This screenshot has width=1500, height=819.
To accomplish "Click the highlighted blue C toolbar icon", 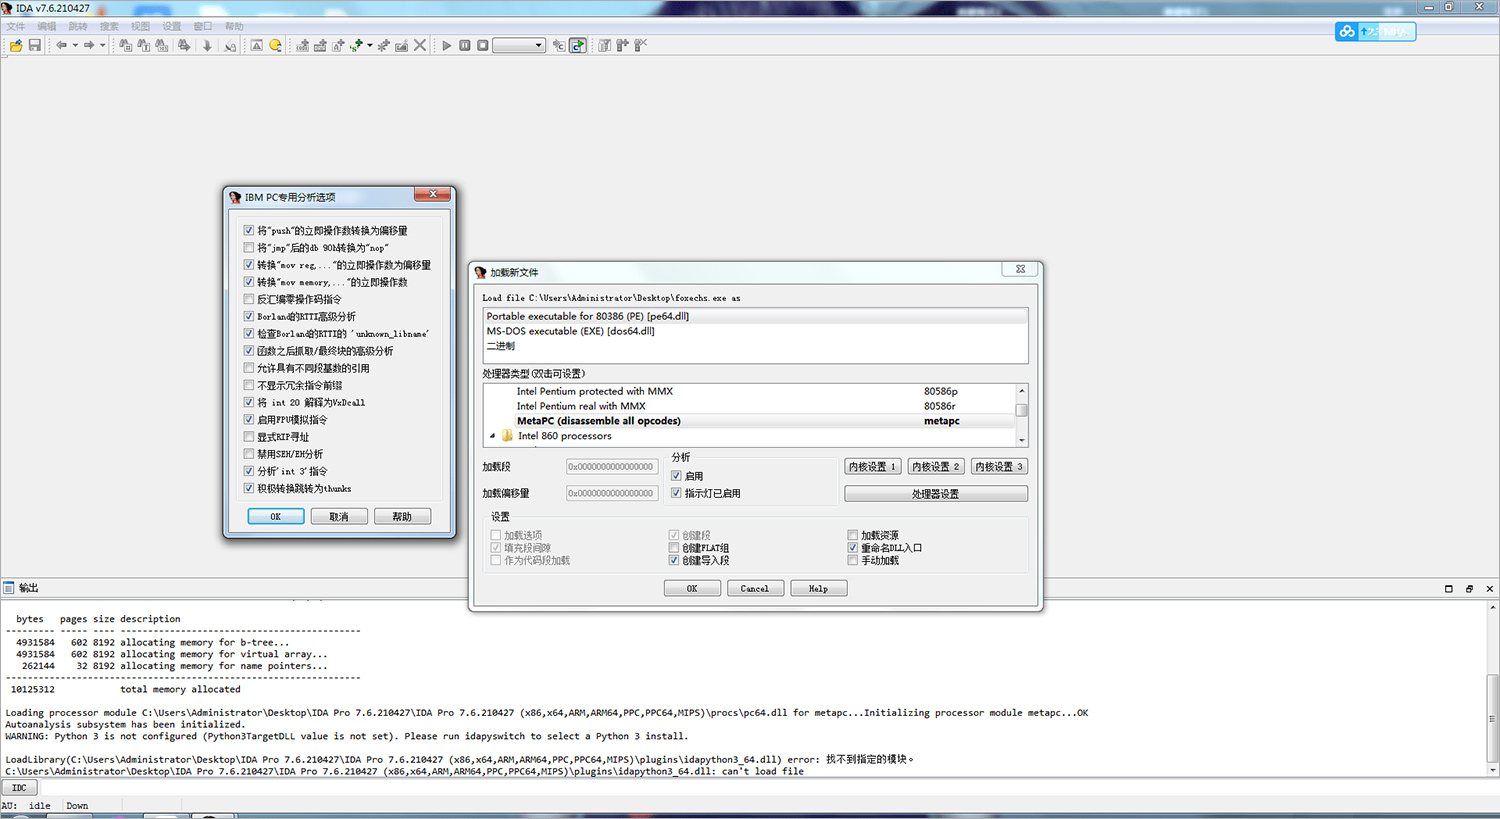I will coord(578,45).
